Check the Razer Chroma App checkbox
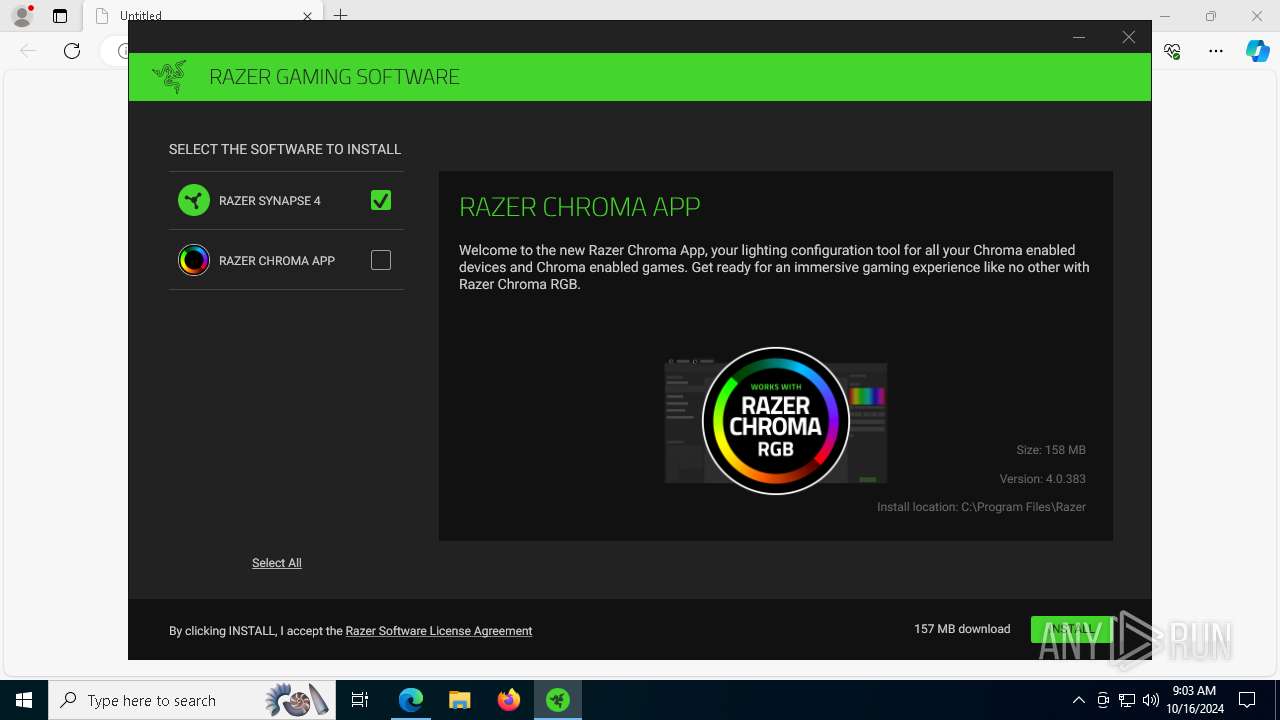The image size is (1280, 720). click(x=381, y=260)
